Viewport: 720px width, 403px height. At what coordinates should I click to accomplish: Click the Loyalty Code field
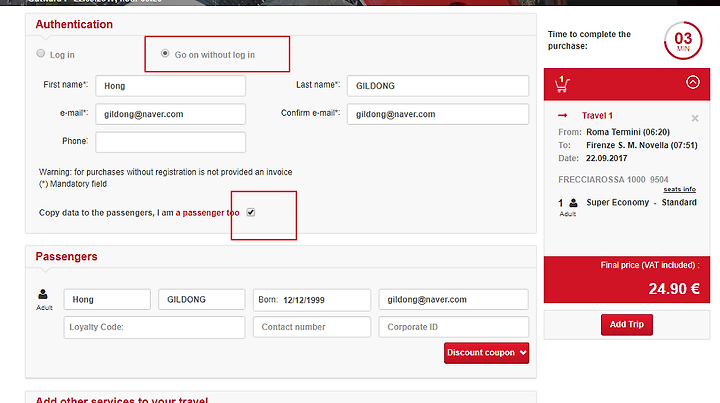[x=154, y=327]
